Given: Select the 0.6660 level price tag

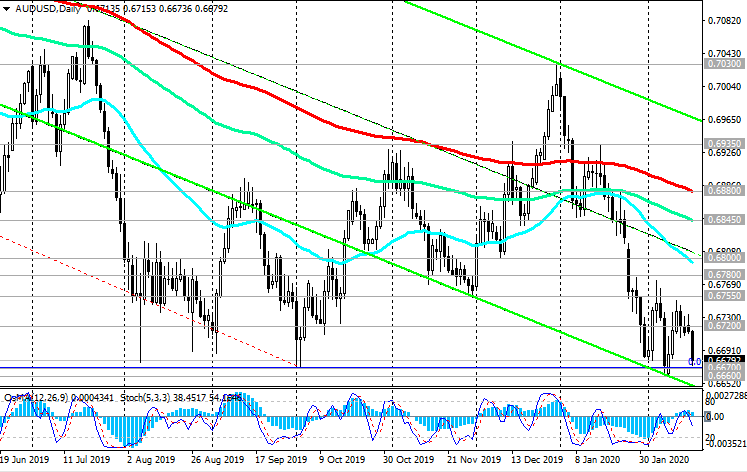Looking at the screenshot, I should tap(724, 376).
